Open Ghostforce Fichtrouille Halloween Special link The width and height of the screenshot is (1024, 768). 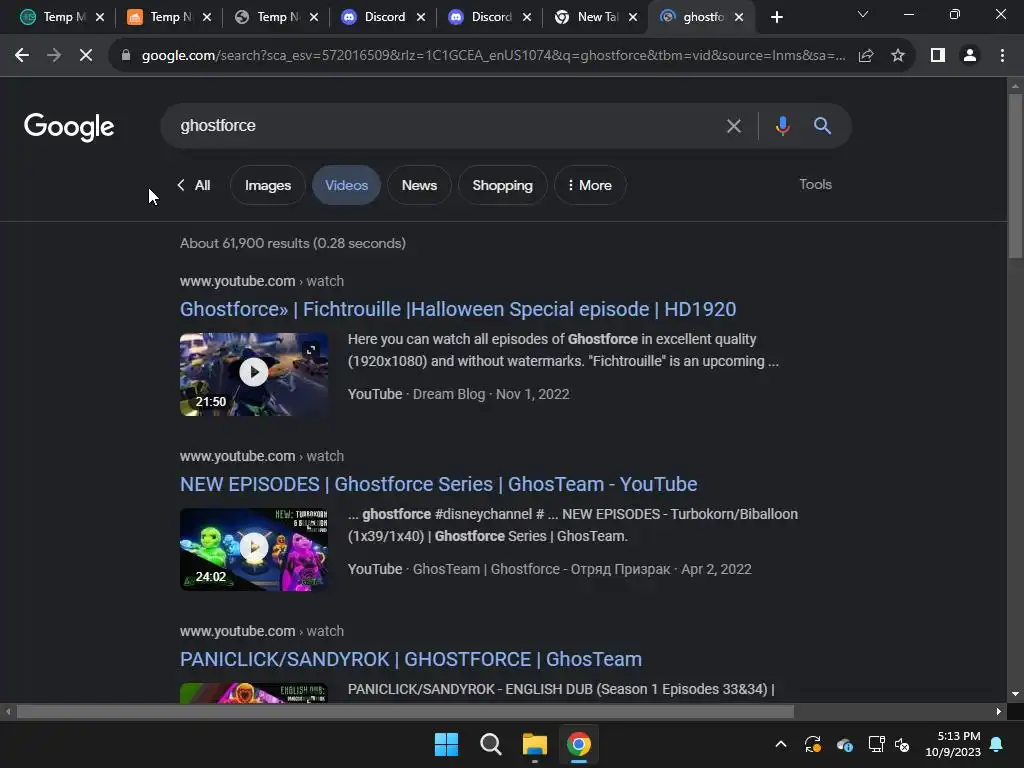(458, 309)
